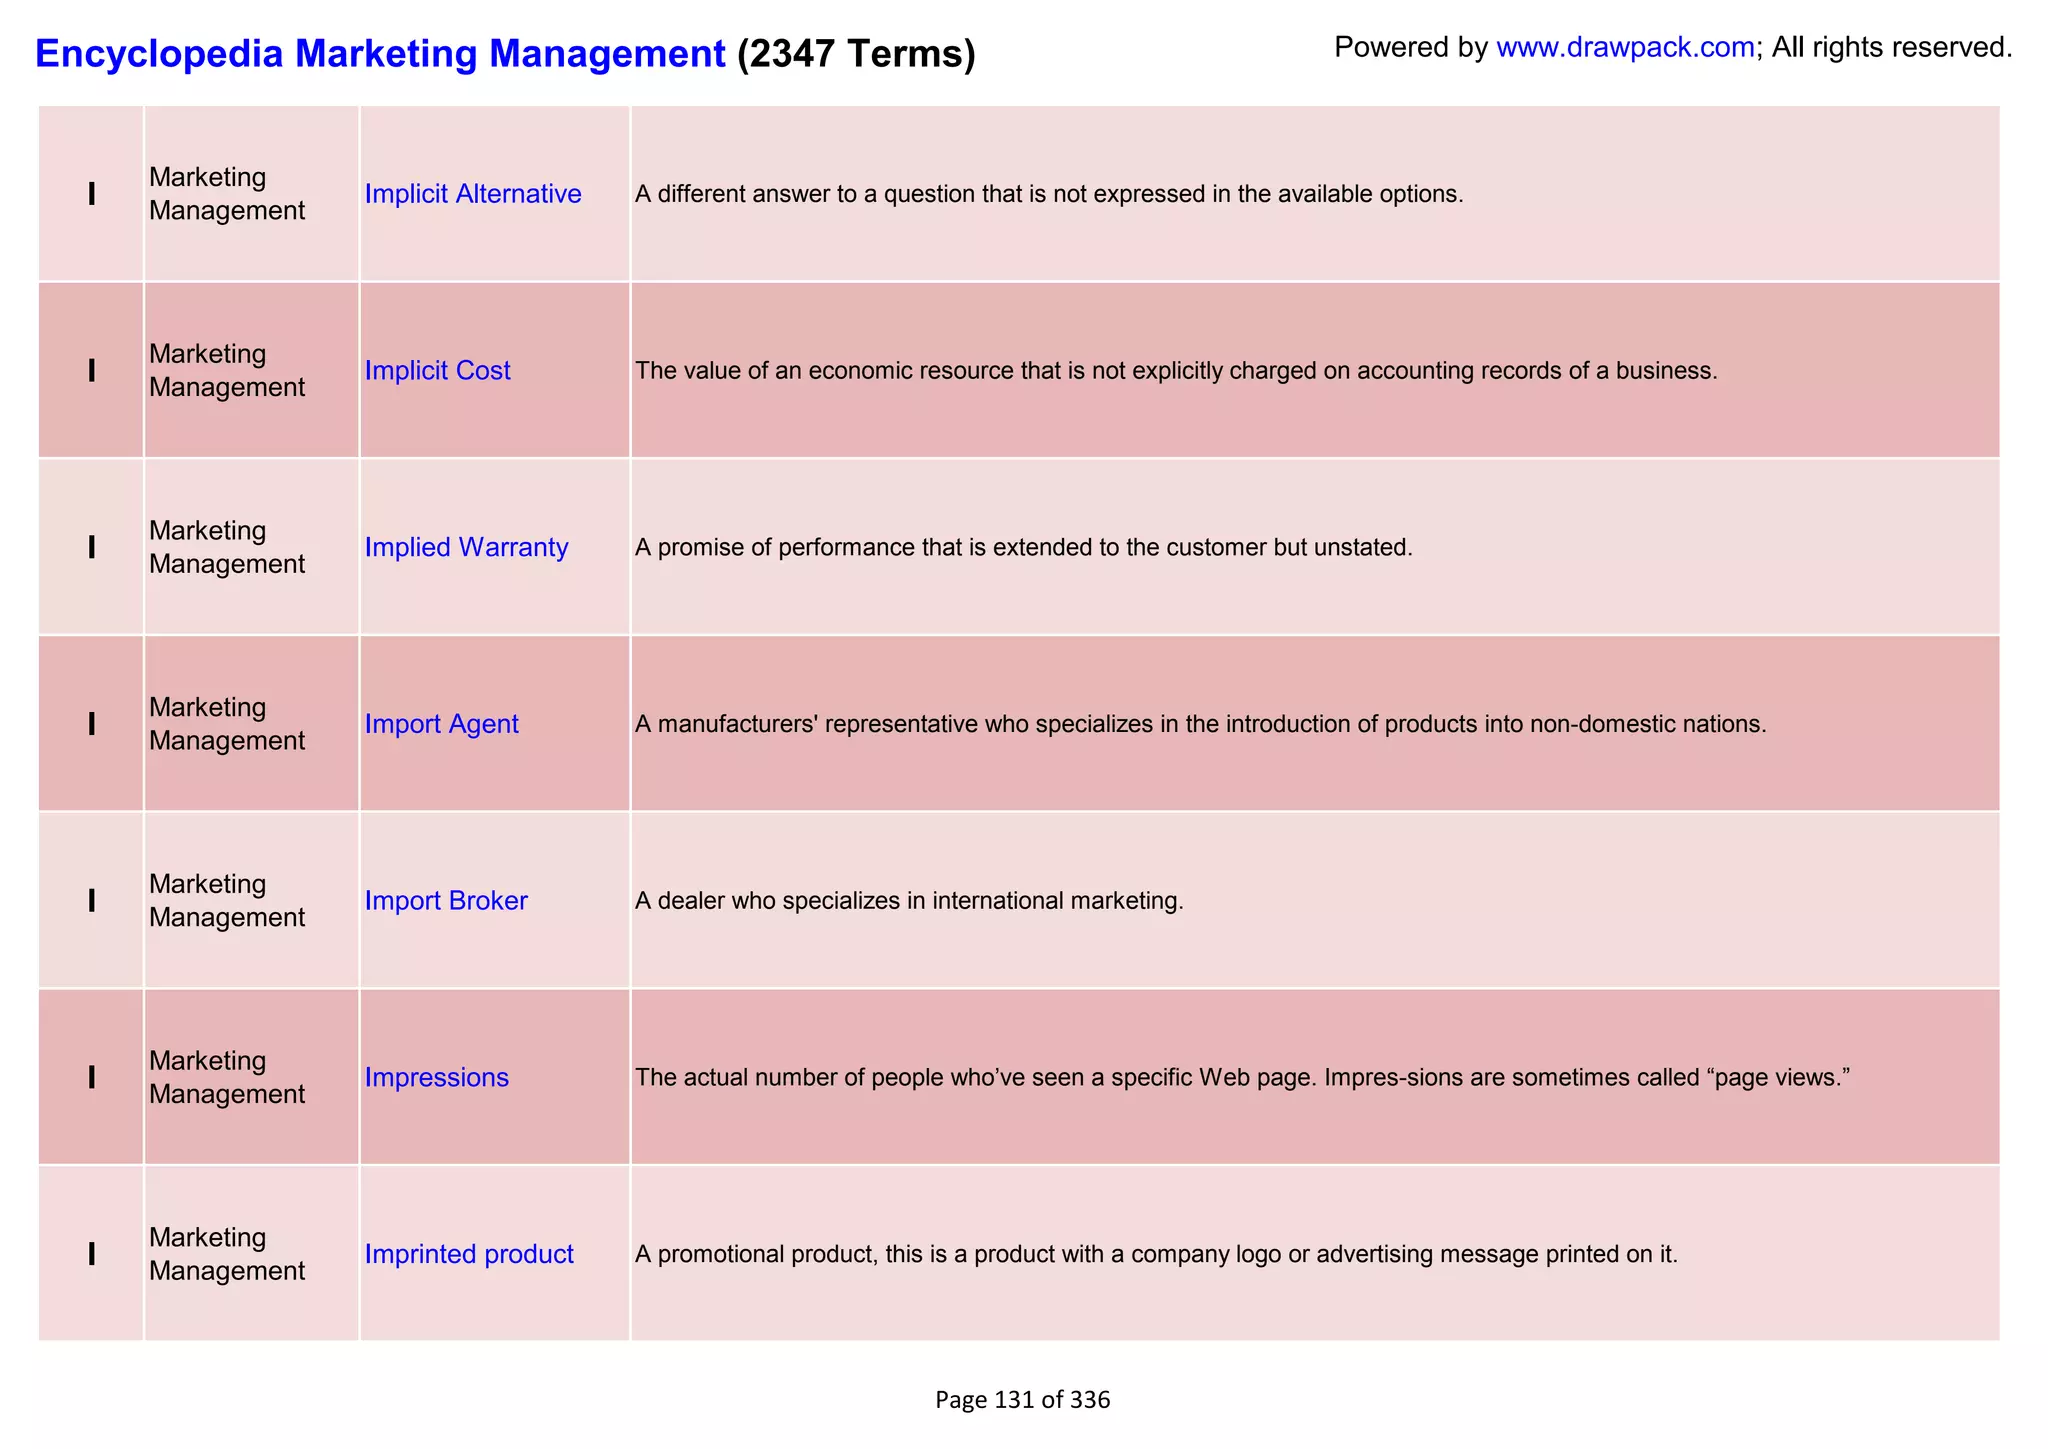Image resolution: width=2048 pixels, height=1449 pixels.
Task: Select the Implicit Cost definition text
Action: pos(1176,371)
